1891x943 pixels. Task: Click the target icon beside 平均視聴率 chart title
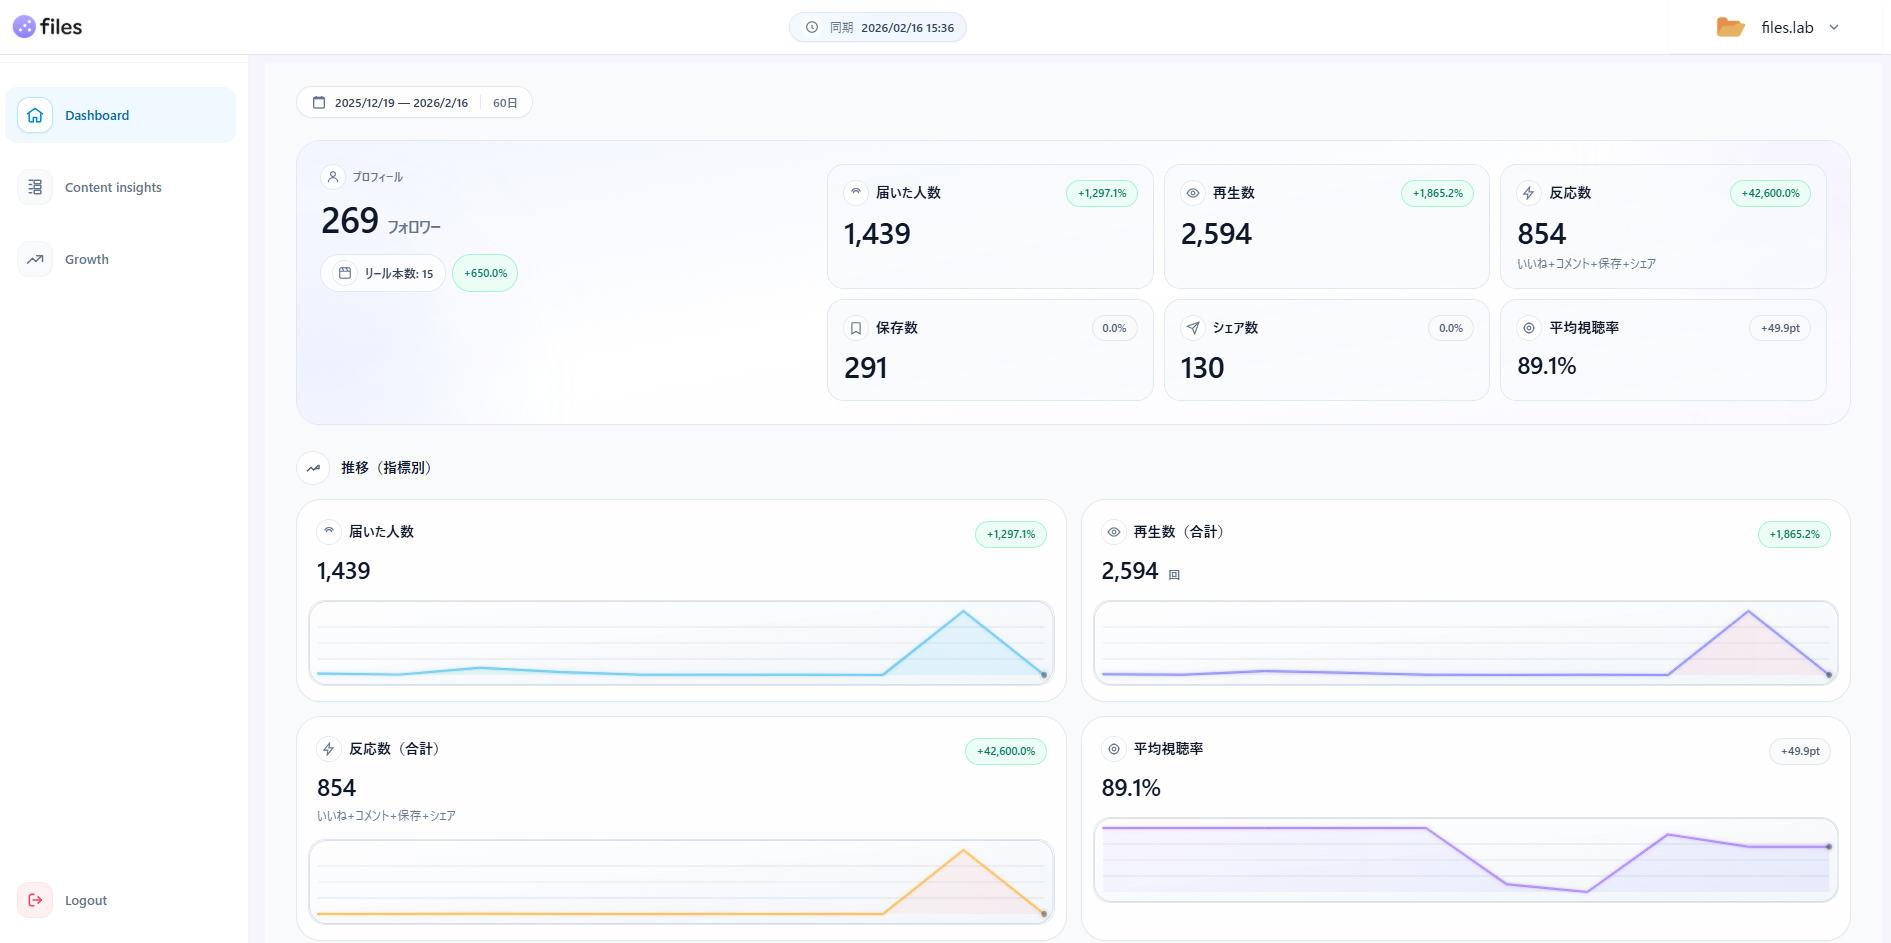[1114, 749]
